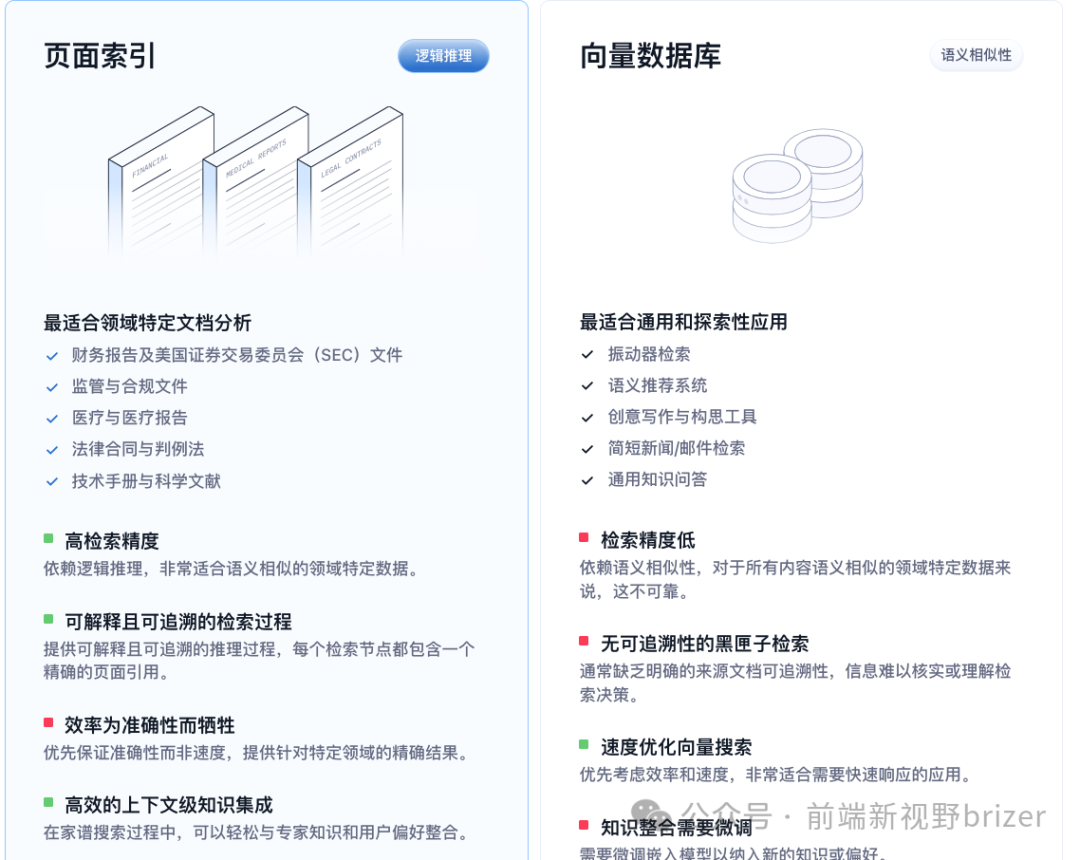The height and width of the screenshot is (860, 1080).
Task: Toggle the checkmark beside 振动器检索
Action: coord(587,353)
